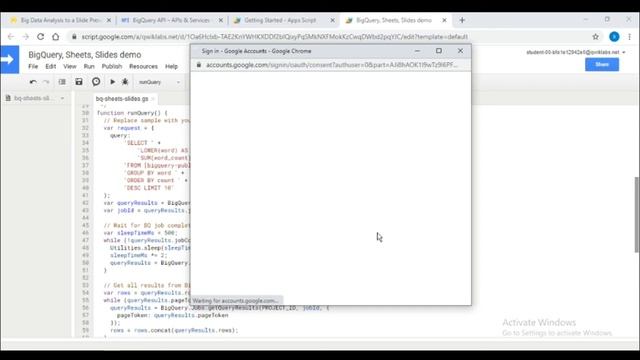Image resolution: width=640 pixels, height=360 pixels.
Task: Close the bq-sheets-slides.gs editor tab
Action: pos(153,99)
